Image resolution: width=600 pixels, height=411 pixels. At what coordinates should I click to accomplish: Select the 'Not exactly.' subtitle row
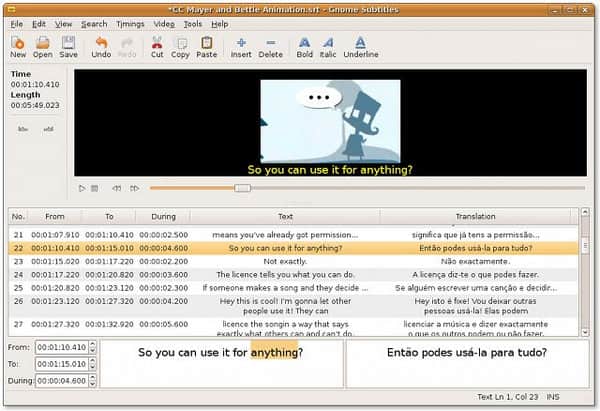[x=293, y=261]
